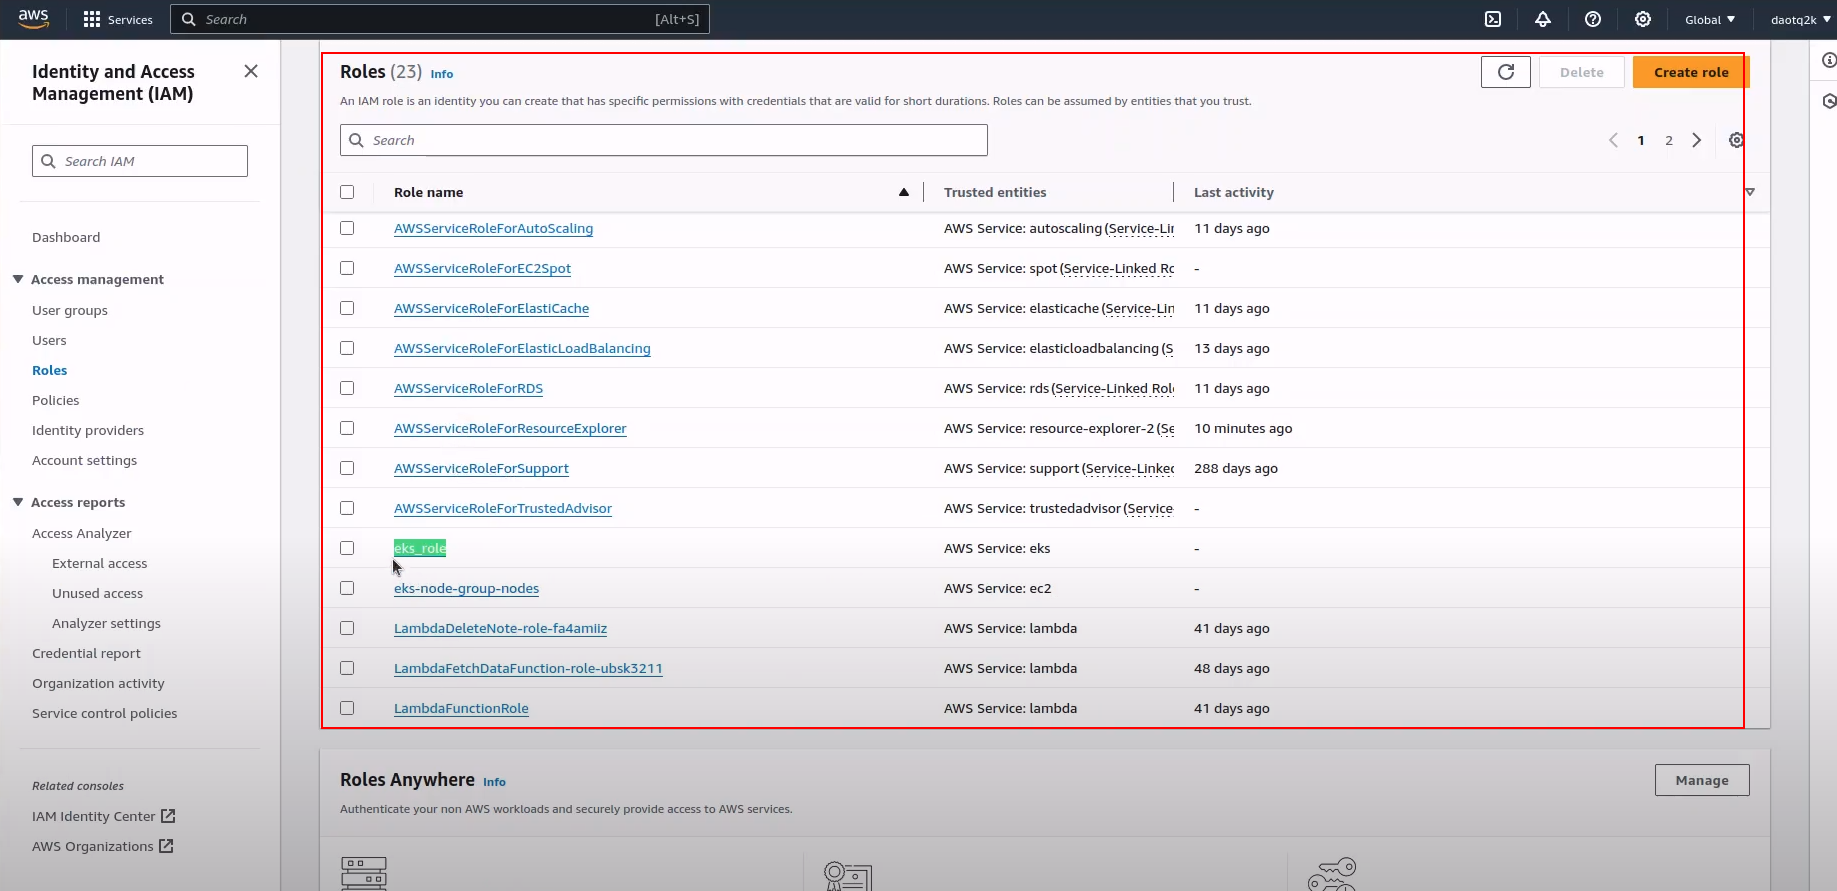
Task: Open Account settings in sidebar
Action: coord(84,460)
